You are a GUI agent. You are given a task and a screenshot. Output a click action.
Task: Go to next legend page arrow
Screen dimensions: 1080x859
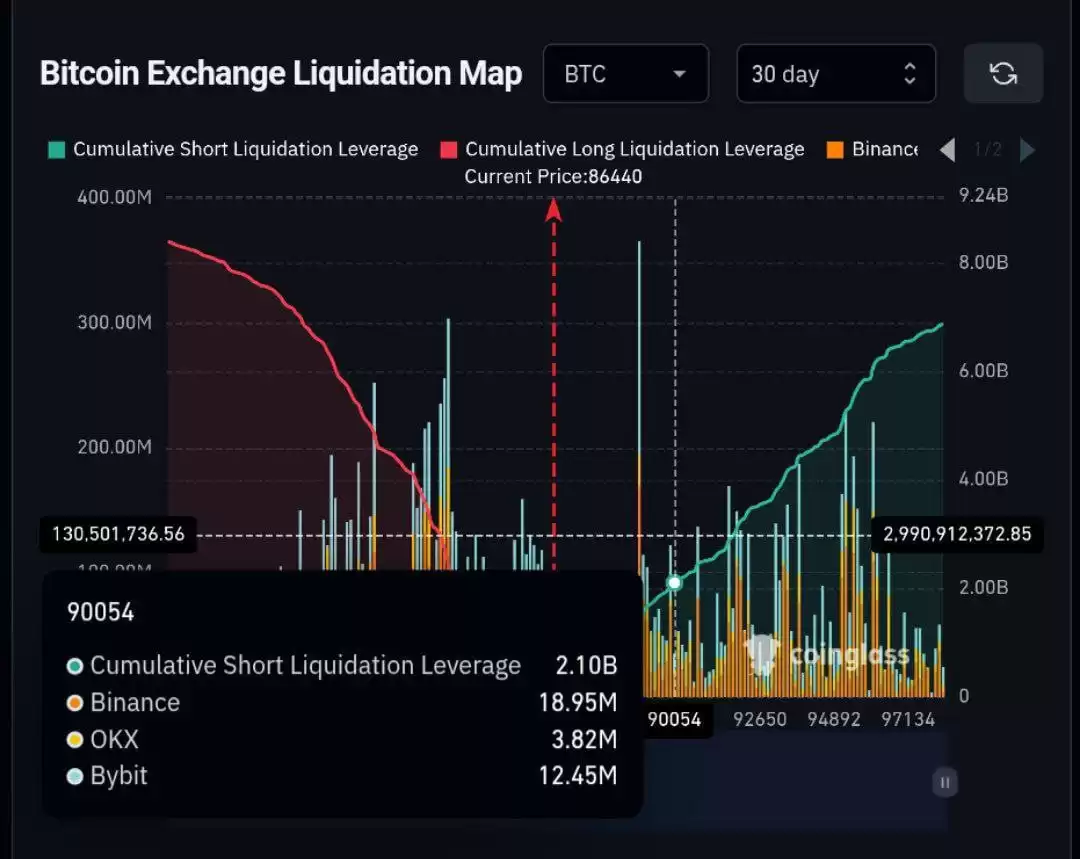click(x=1027, y=149)
